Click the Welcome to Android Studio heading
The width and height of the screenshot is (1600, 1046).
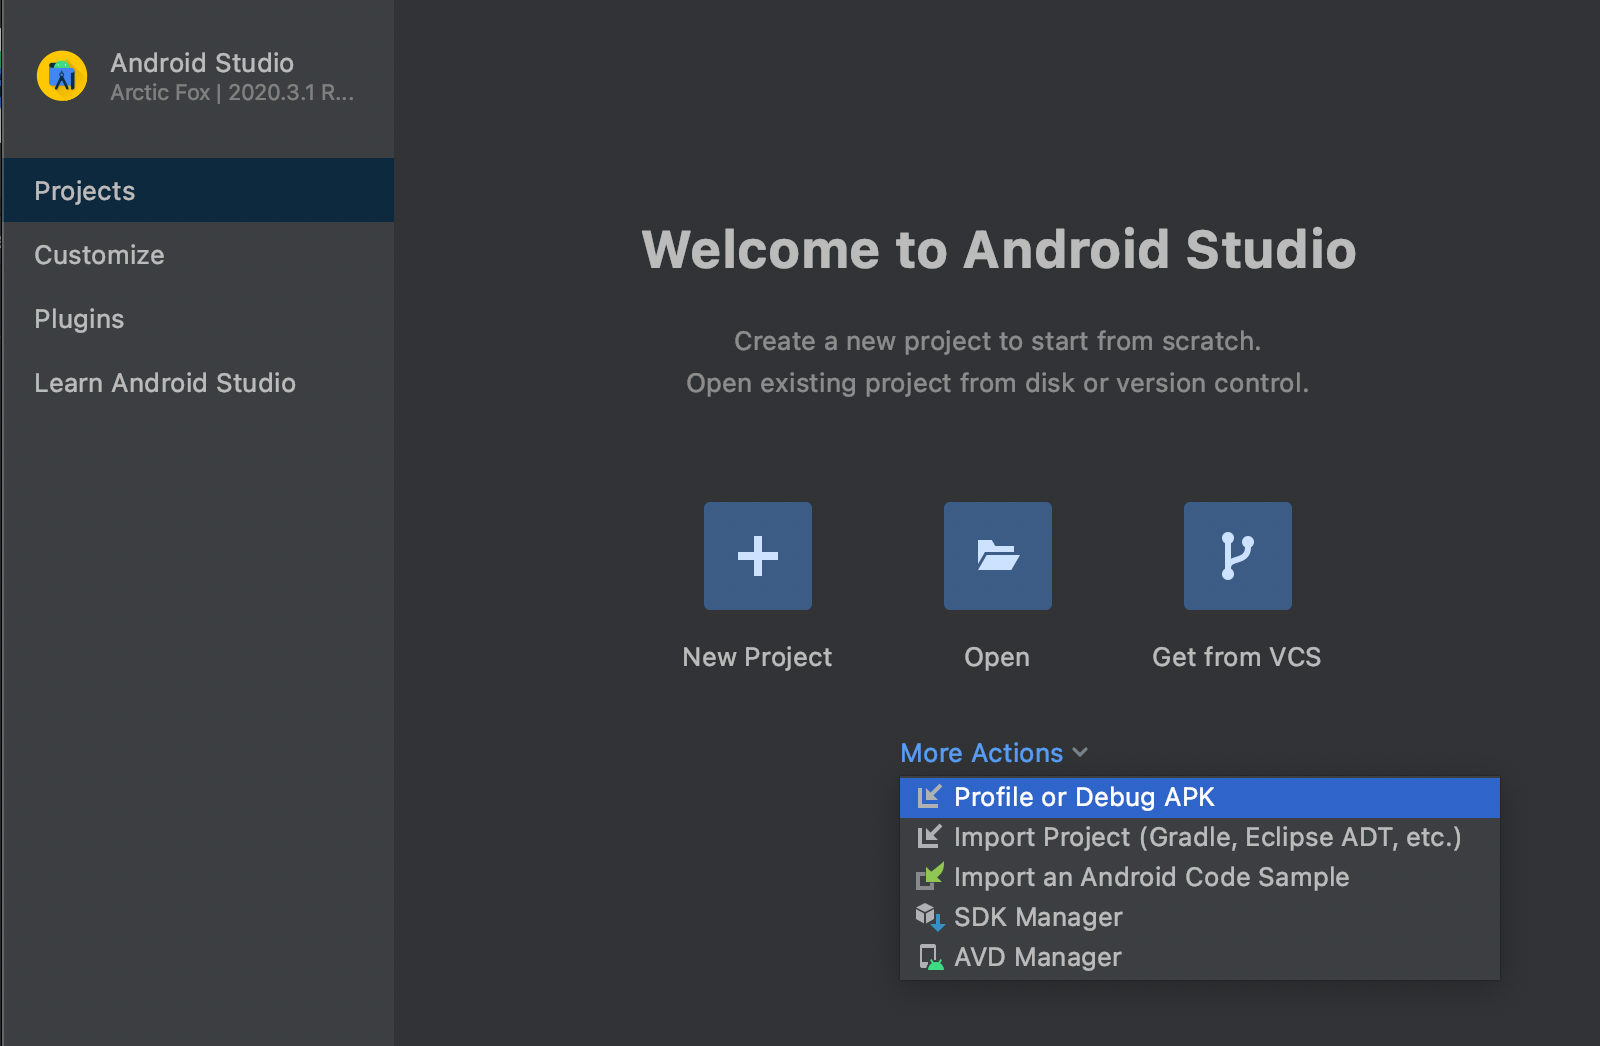999,249
